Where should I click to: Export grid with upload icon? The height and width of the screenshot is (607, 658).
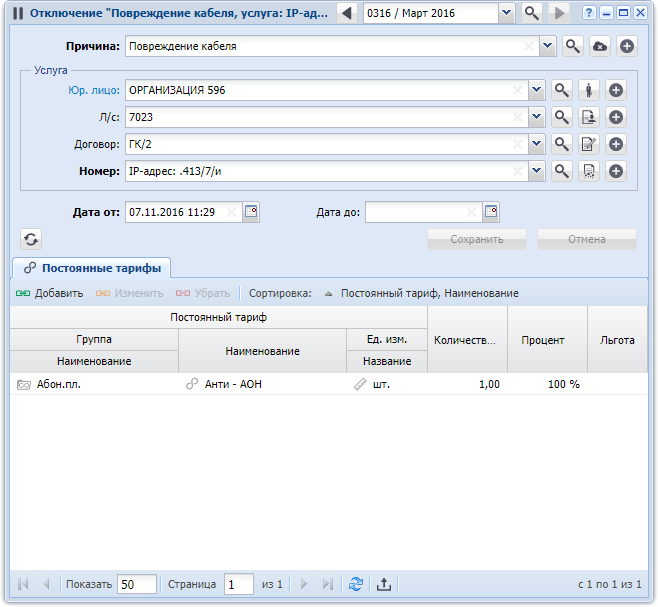[384, 584]
